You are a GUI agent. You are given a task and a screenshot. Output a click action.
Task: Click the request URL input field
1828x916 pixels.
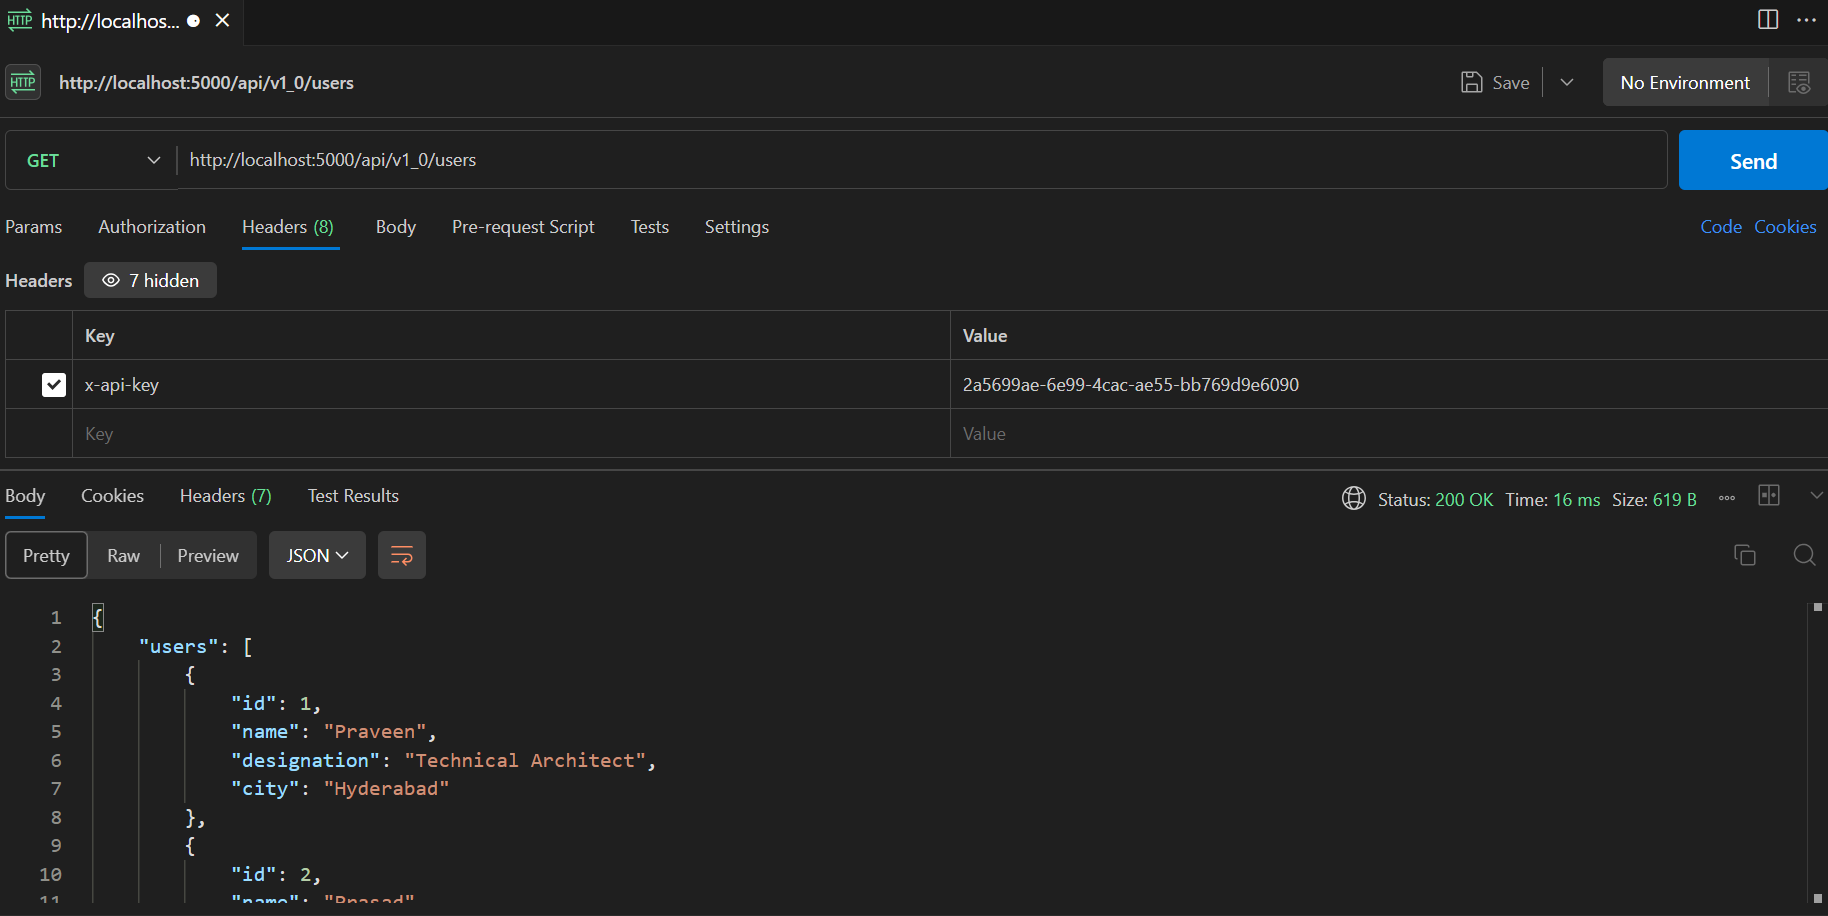922,160
